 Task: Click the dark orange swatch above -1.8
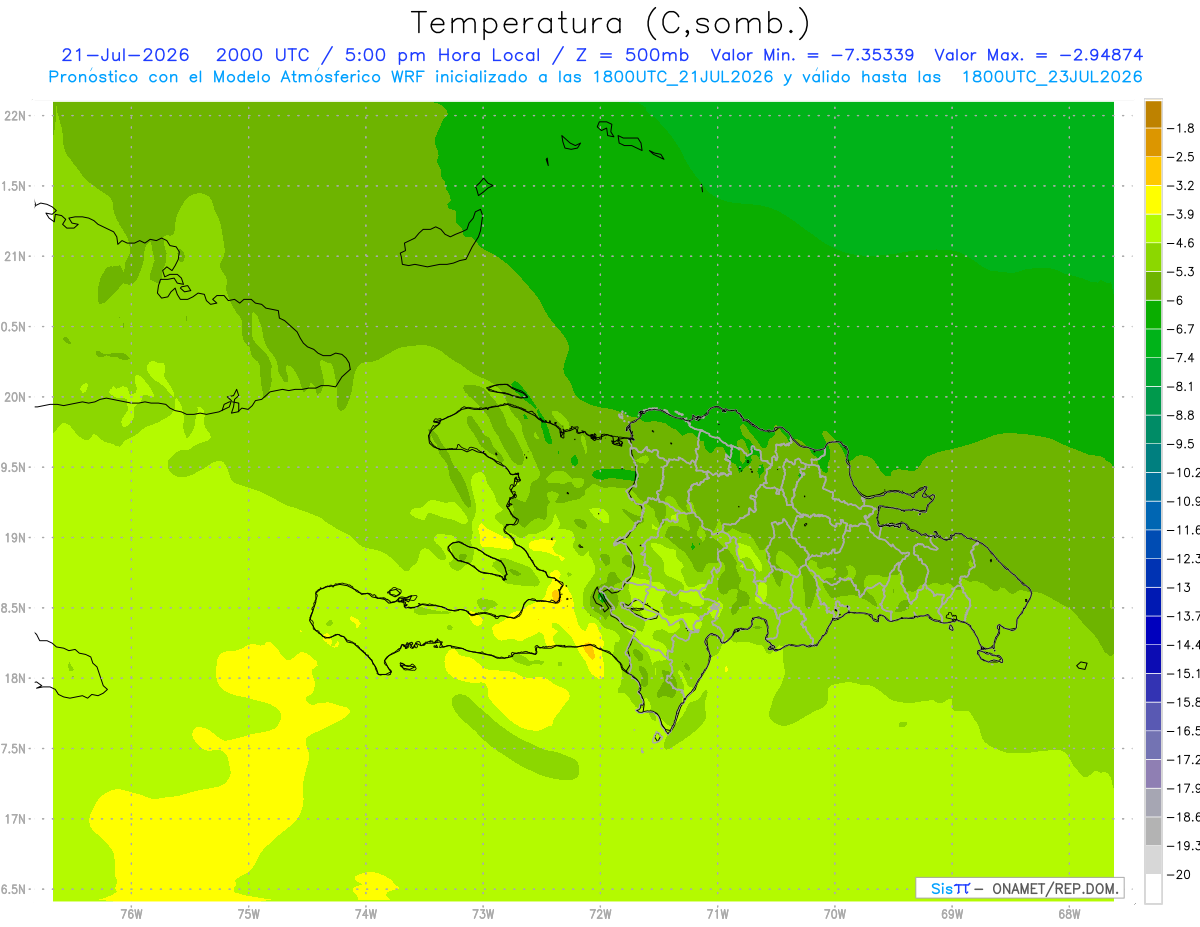(1153, 114)
